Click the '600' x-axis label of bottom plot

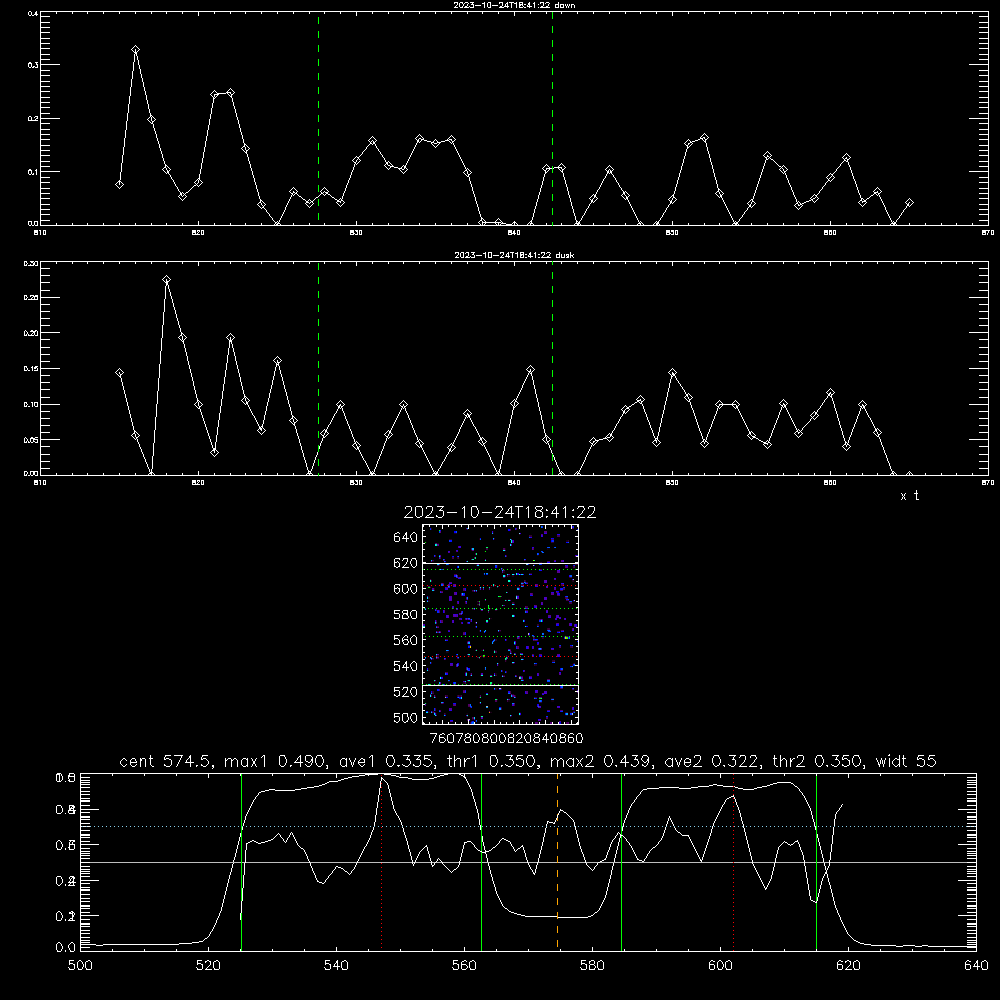tap(721, 966)
